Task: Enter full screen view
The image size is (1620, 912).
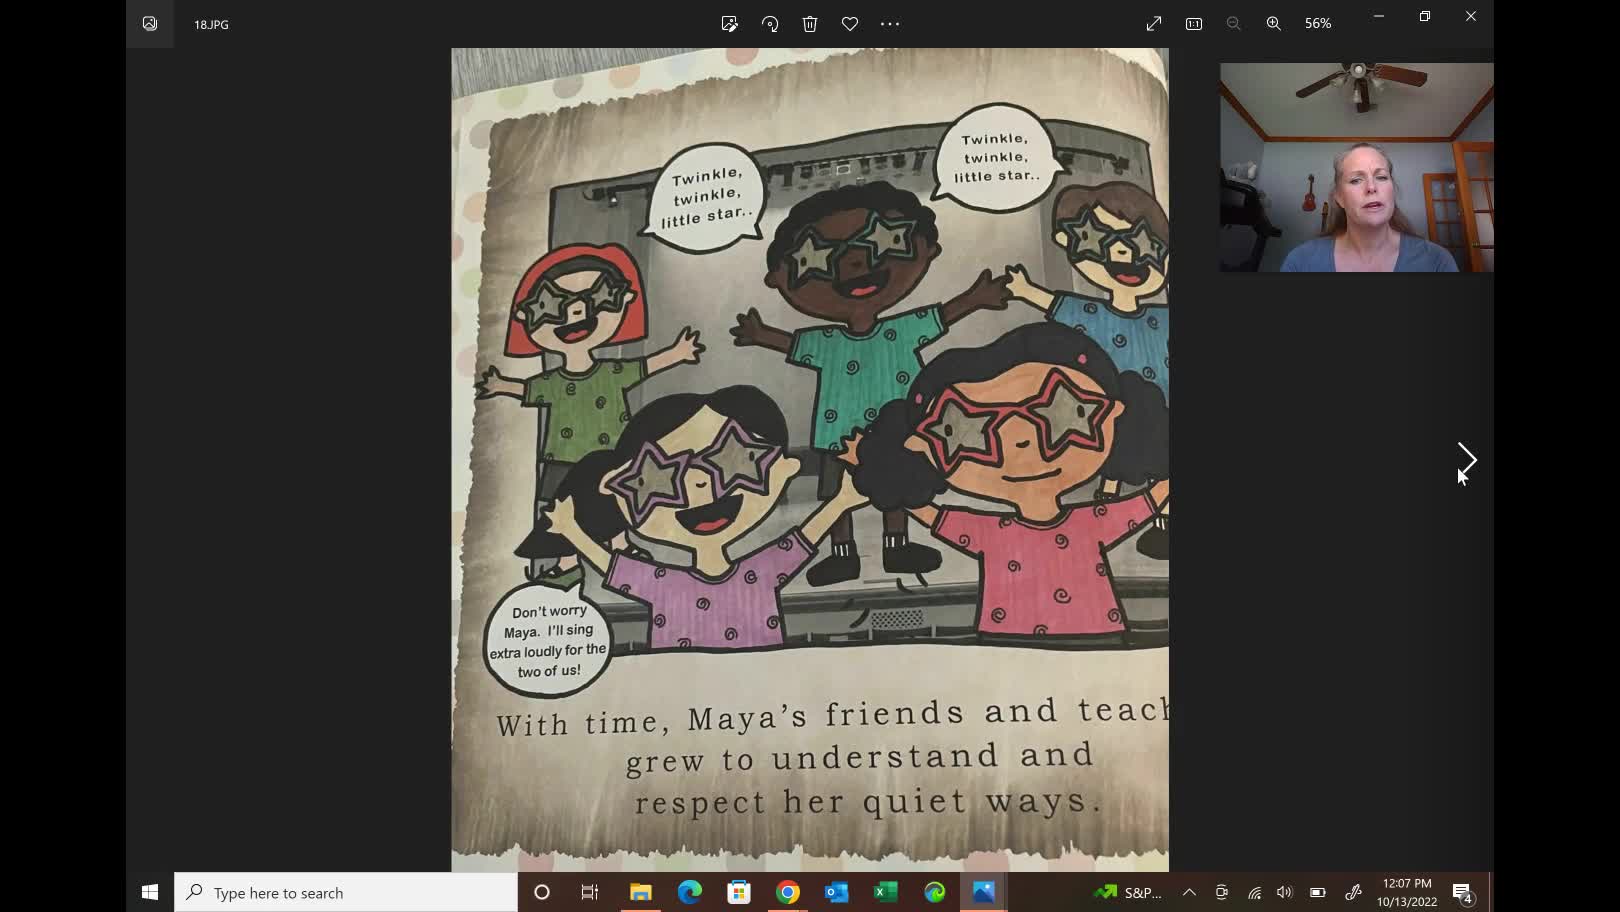Action: (1154, 24)
